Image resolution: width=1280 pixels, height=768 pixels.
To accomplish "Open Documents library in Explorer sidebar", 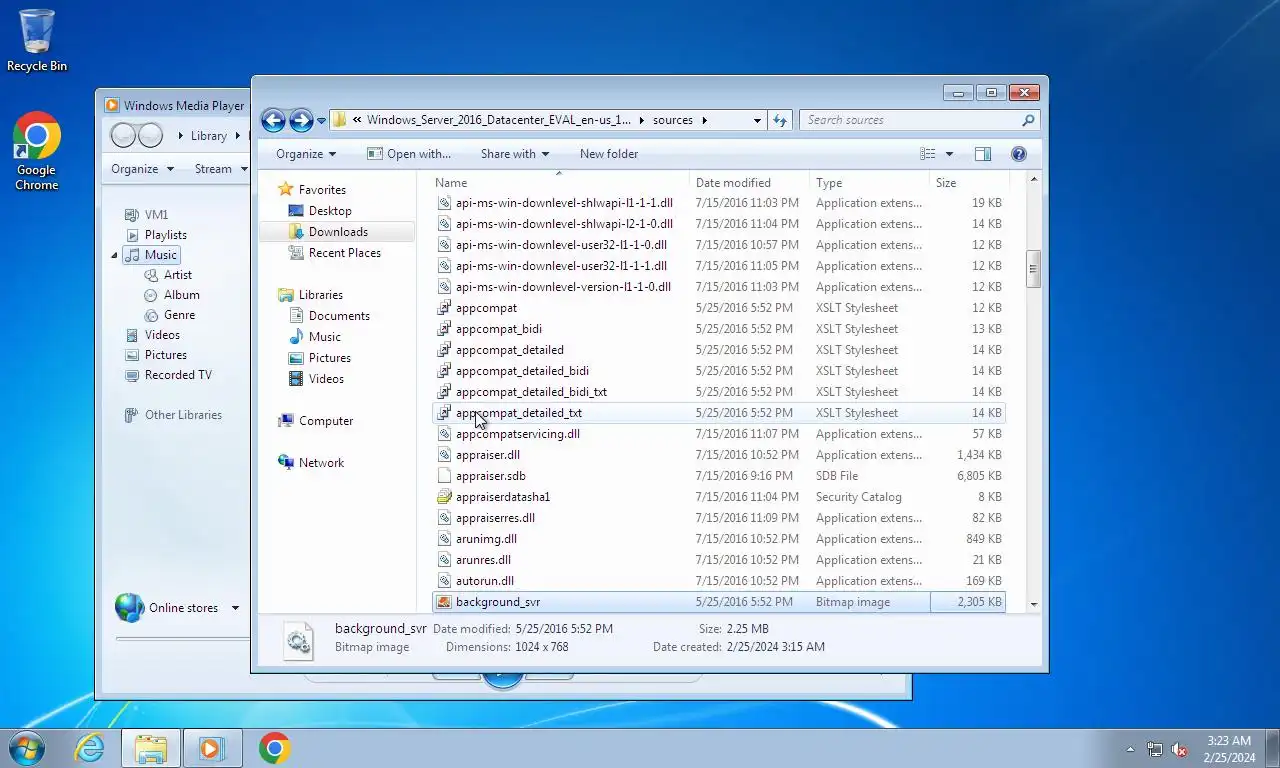I will click(339, 316).
